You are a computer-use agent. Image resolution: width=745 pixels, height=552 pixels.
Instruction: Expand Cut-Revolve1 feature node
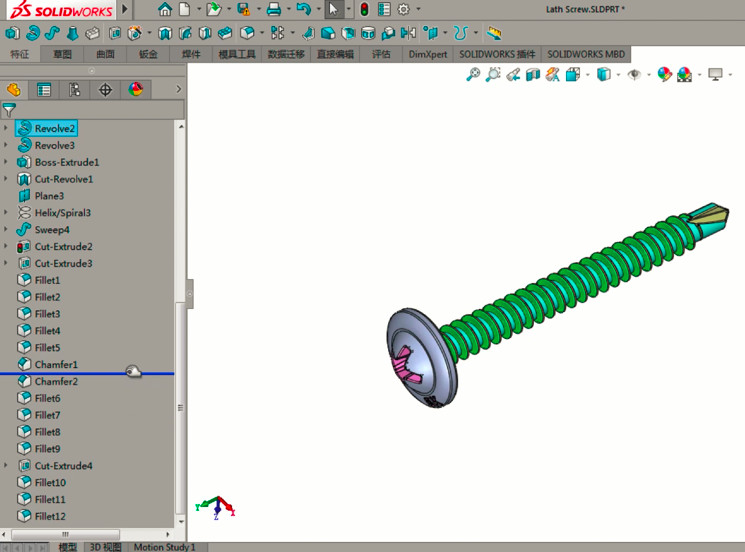(6, 179)
